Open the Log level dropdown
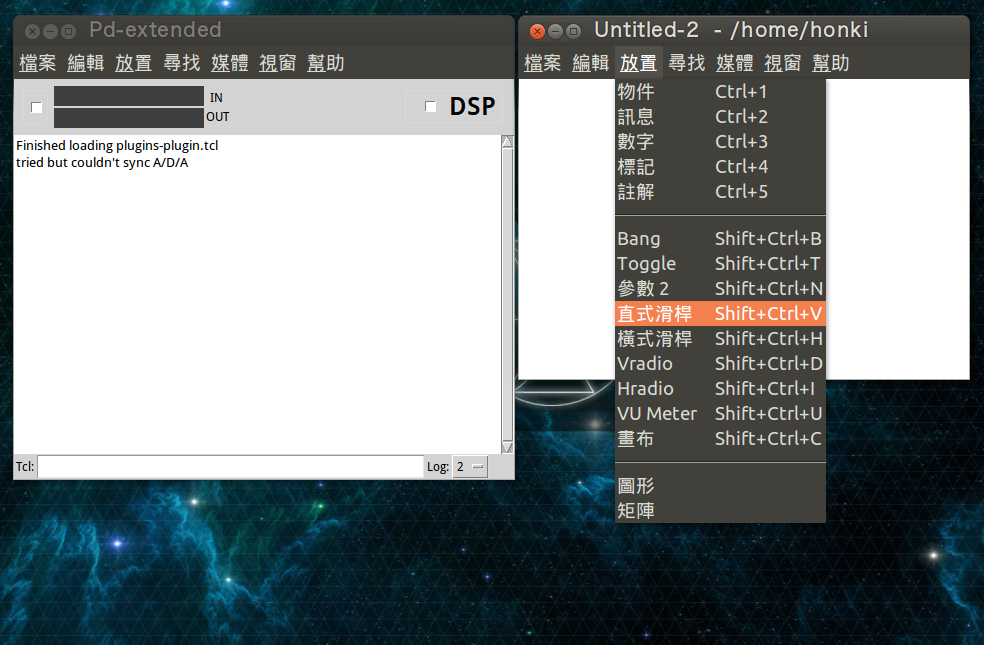984x645 pixels. (x=470, y=467)
